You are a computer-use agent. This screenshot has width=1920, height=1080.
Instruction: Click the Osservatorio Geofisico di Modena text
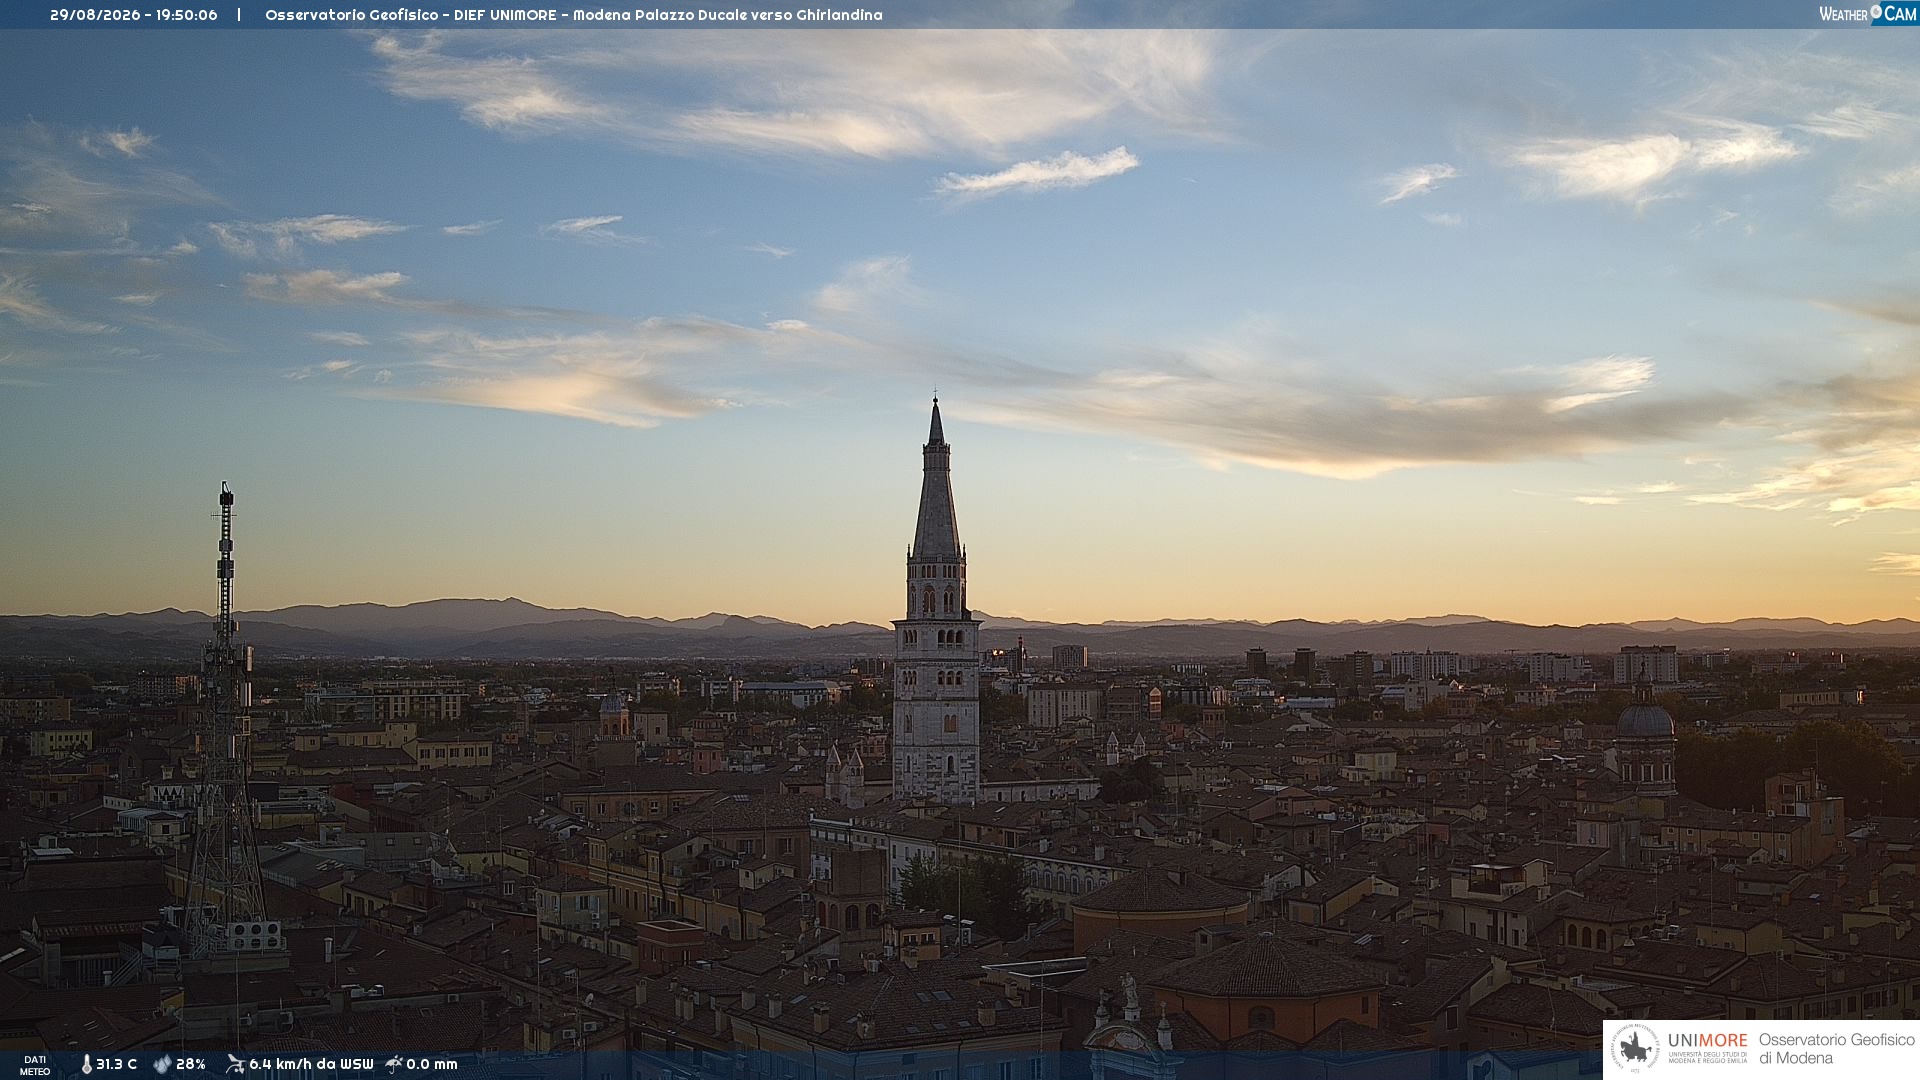tap(1836, 1049)
